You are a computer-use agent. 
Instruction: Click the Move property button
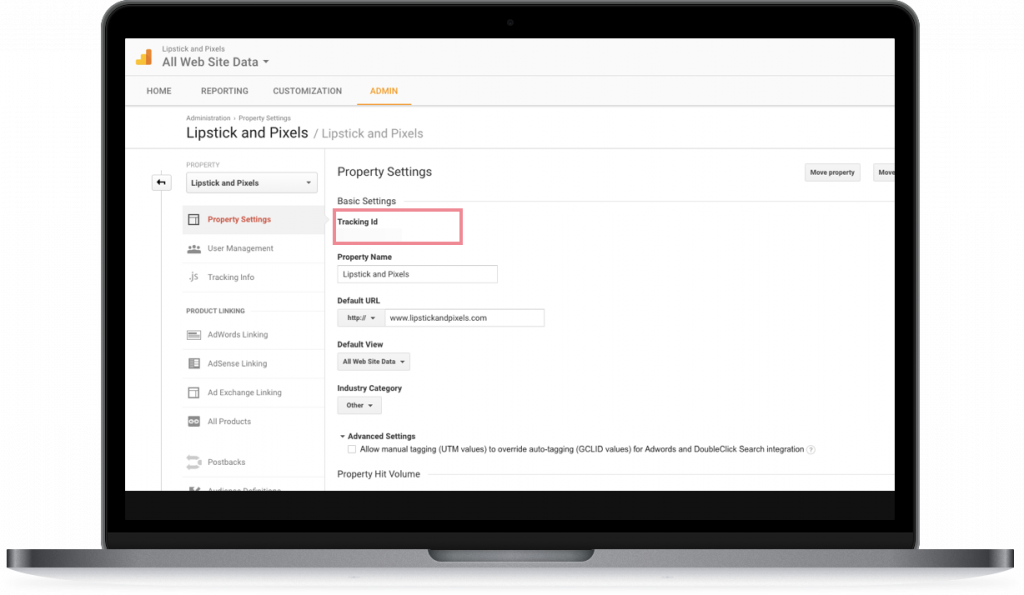click(832, 172)
